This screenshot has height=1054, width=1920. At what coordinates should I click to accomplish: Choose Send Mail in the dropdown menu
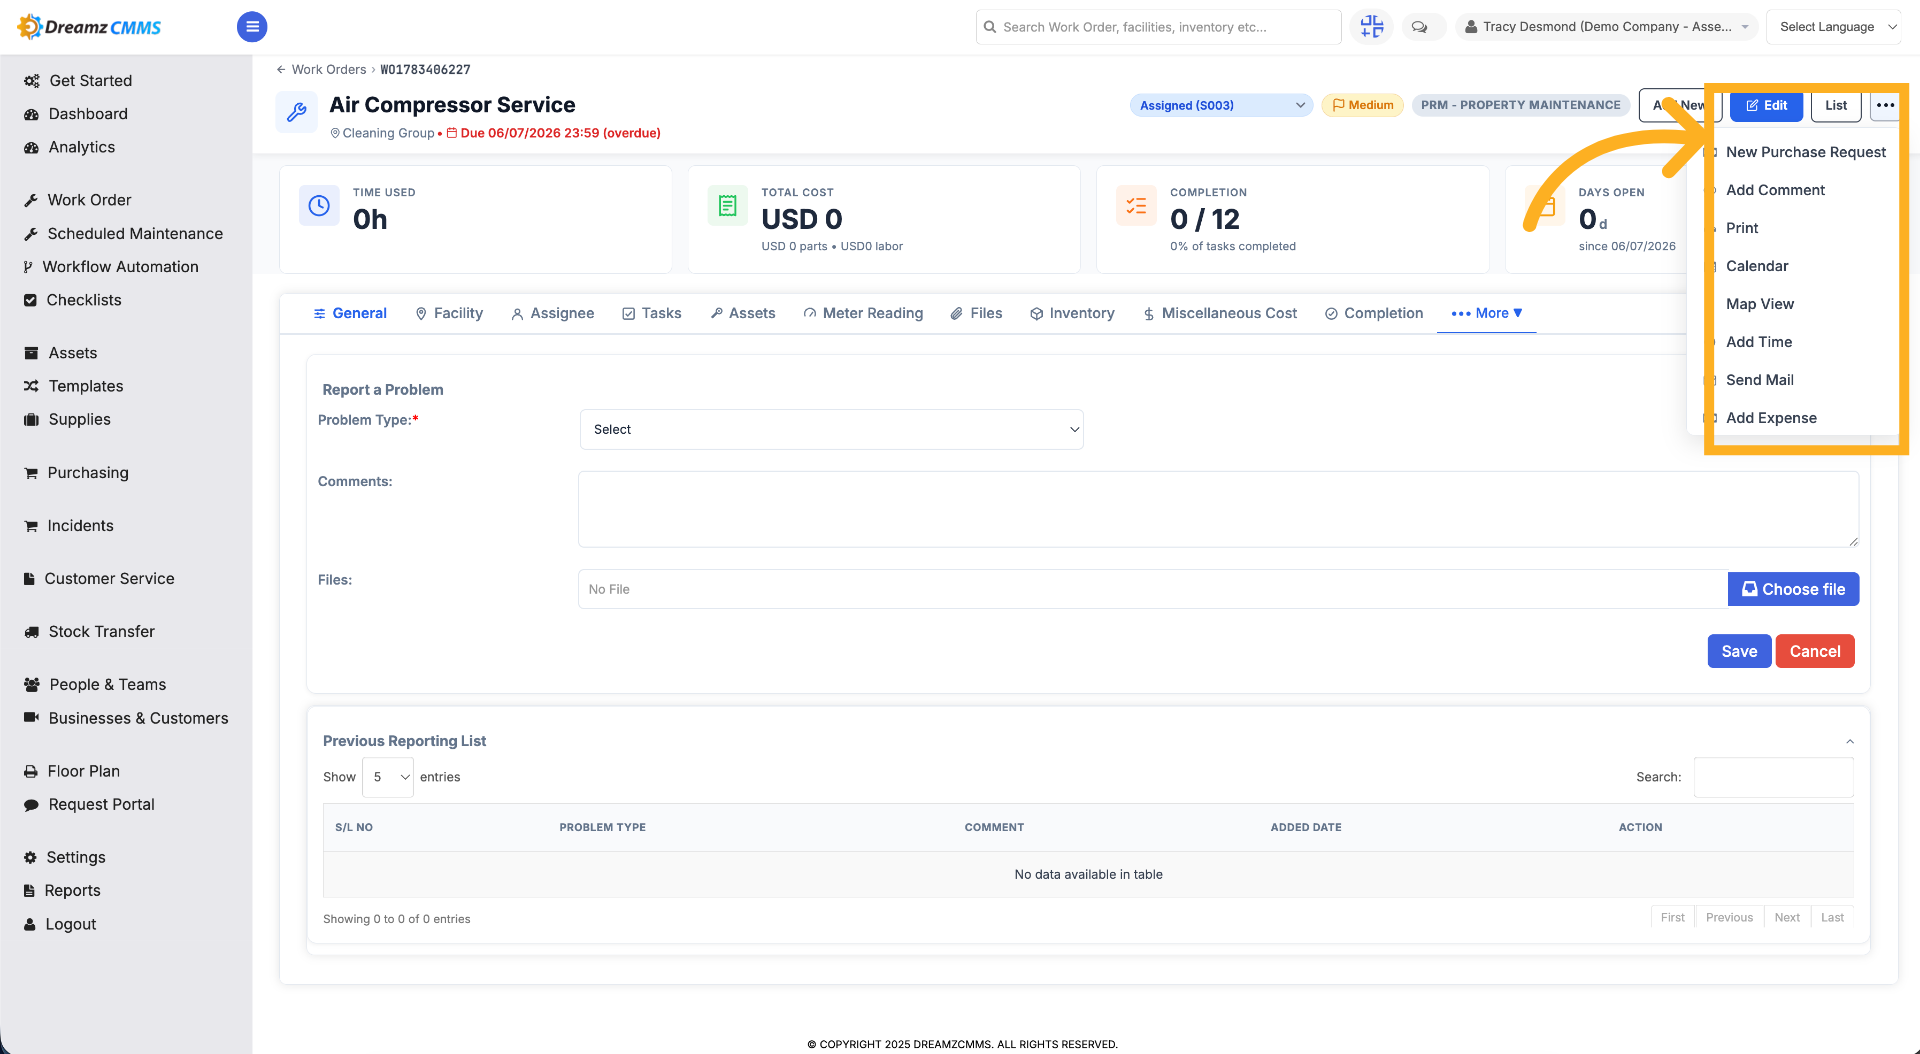coord(1760,380)
